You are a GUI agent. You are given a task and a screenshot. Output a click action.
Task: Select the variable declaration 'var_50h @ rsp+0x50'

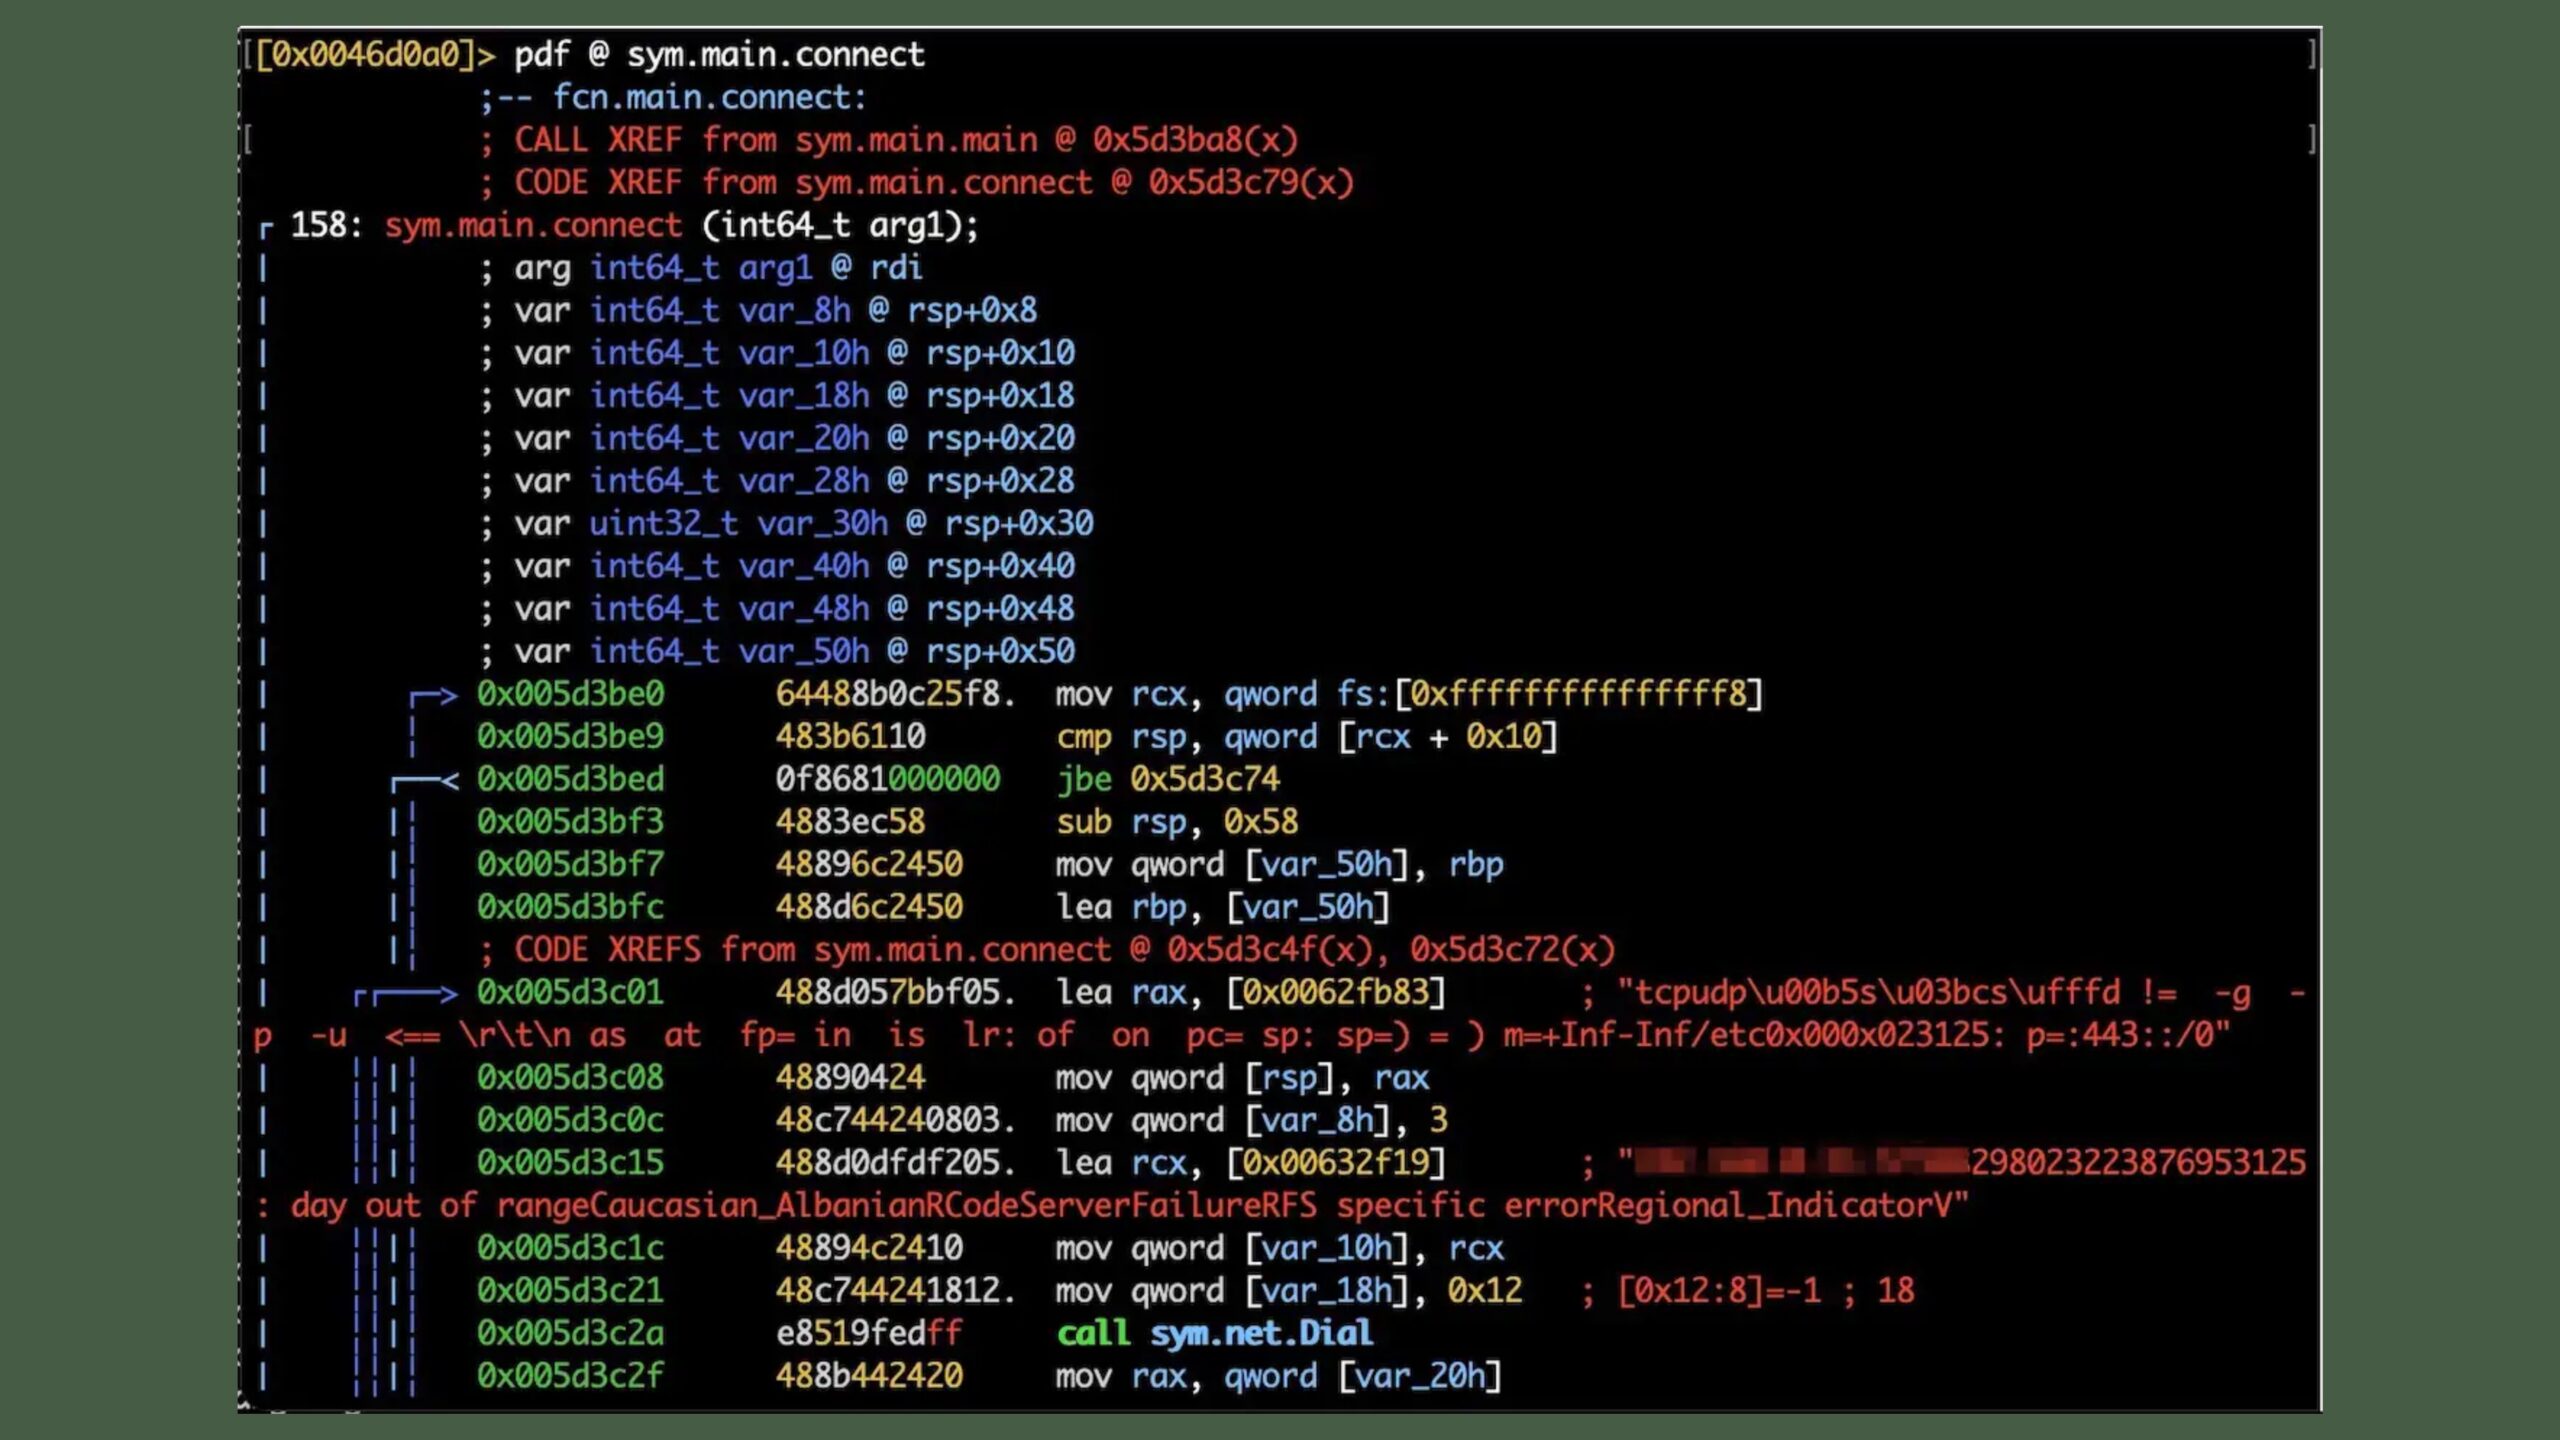(906, 652)
